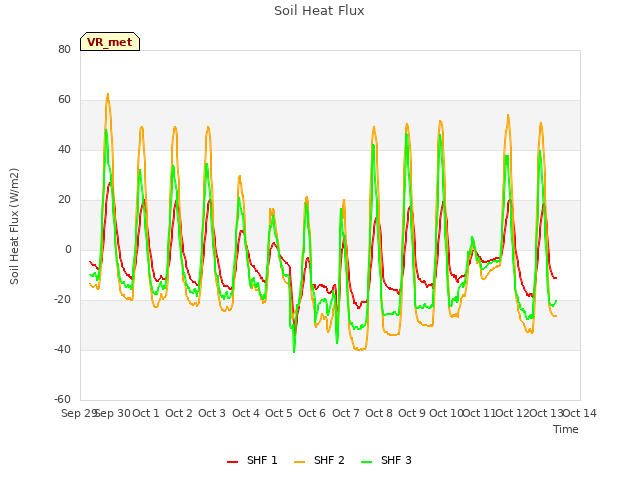Image resolution: width=640 pixels, height=480 pixels.
Task: Click the SHF 2 trough near -40 on Oct 7
Action: (x=360, y=349)
